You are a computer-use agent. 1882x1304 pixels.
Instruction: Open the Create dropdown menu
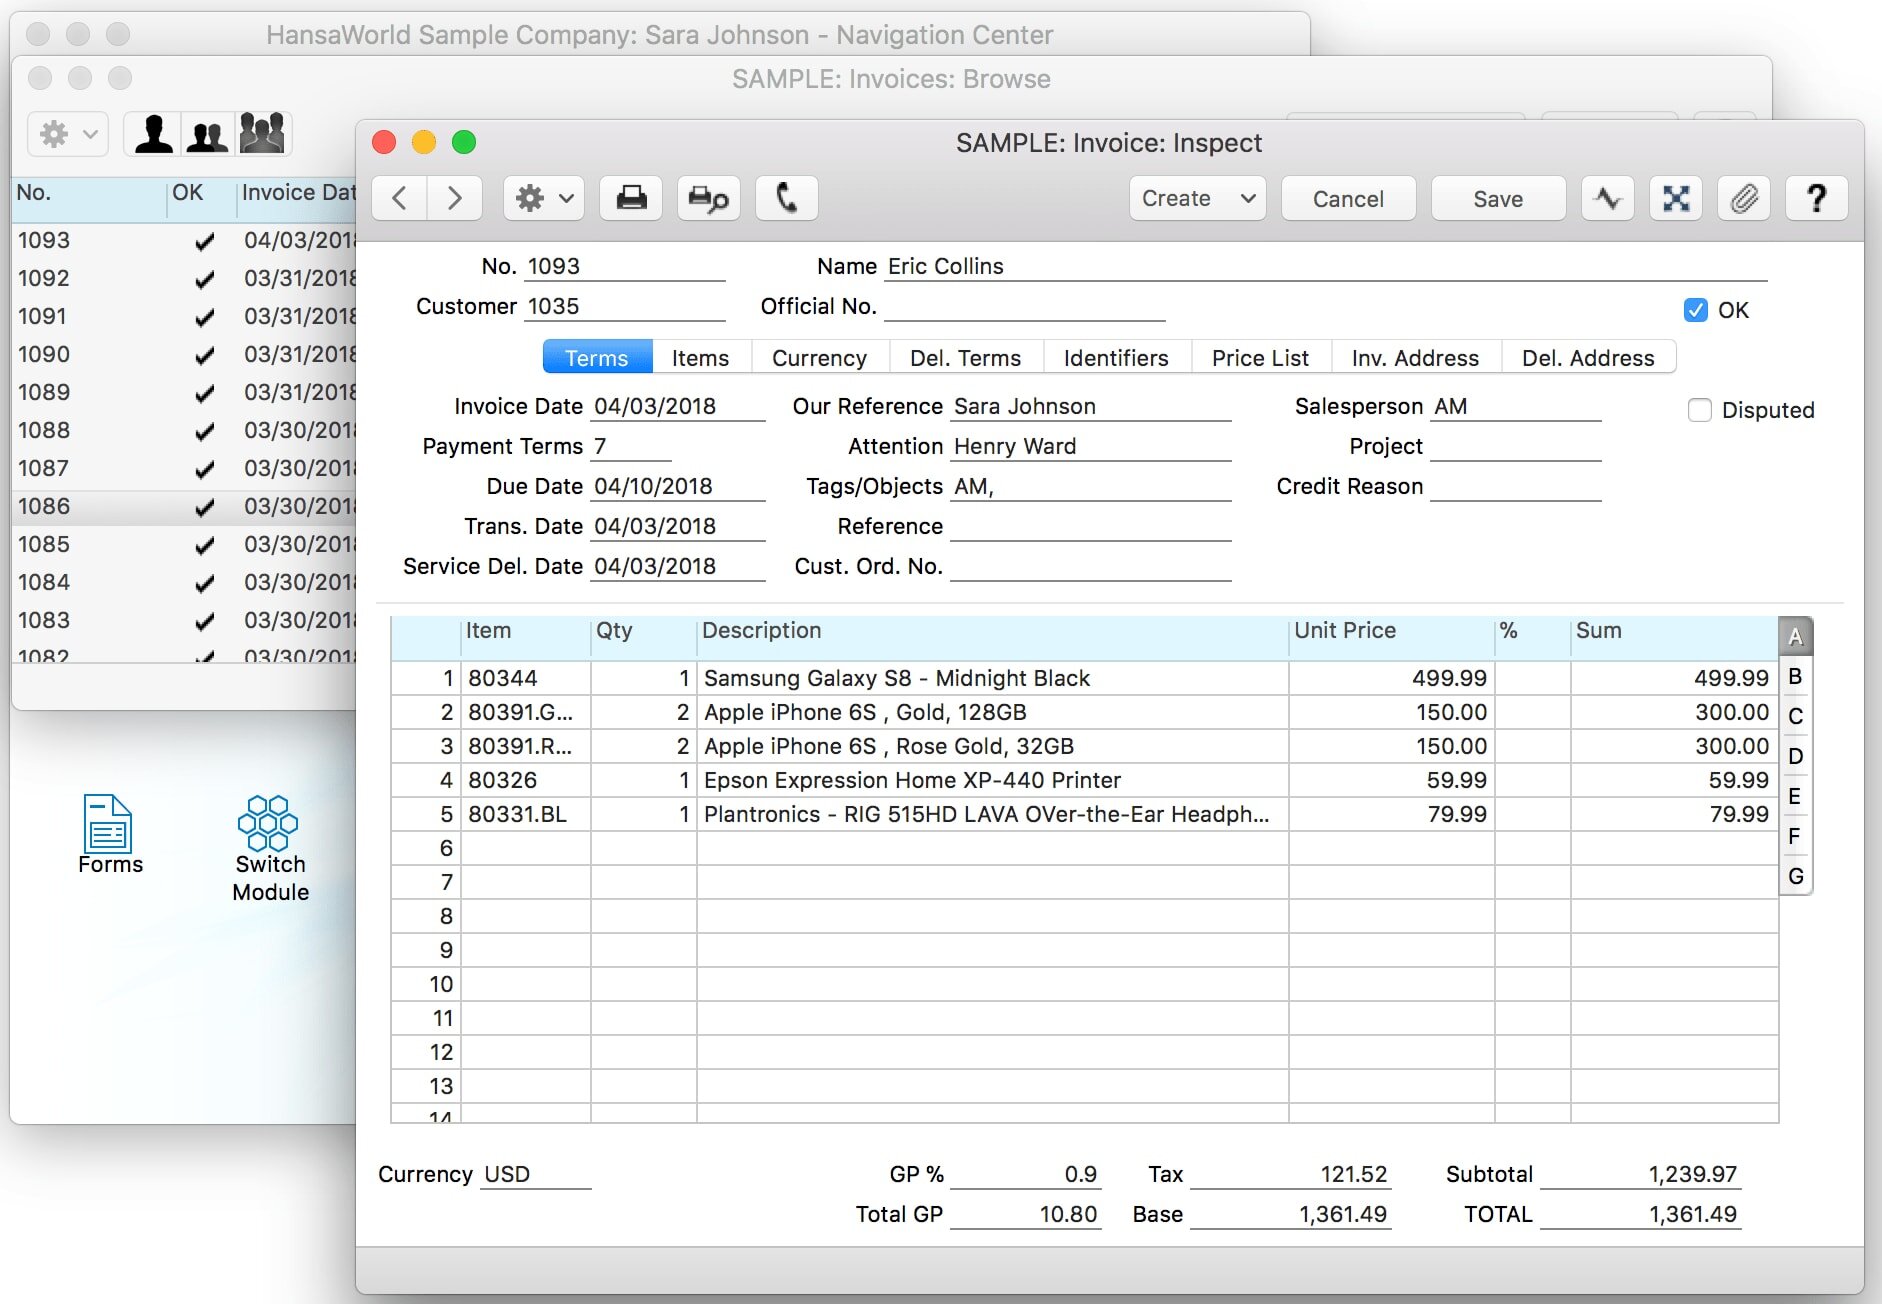point(1197,198)
